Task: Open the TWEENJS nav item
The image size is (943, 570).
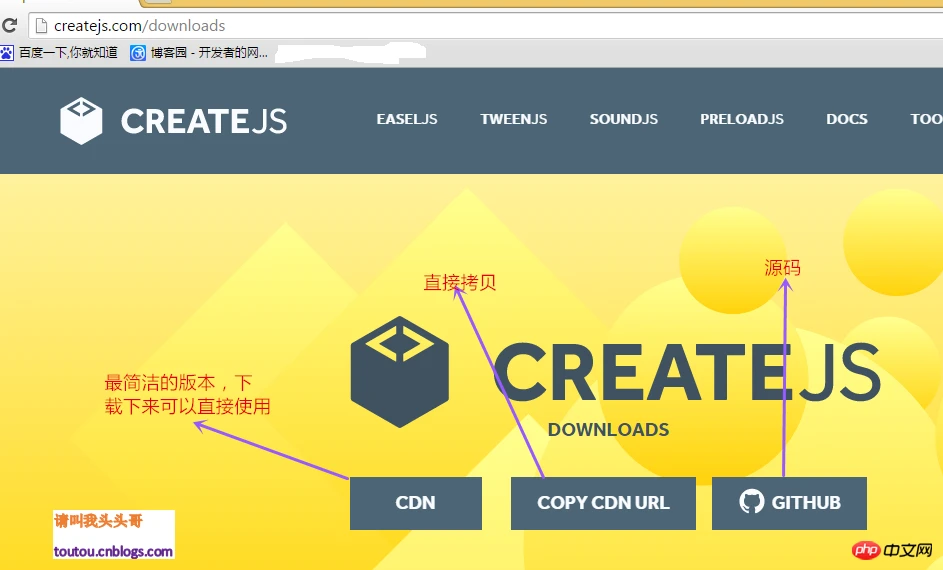Action: (x=514, y=119)
